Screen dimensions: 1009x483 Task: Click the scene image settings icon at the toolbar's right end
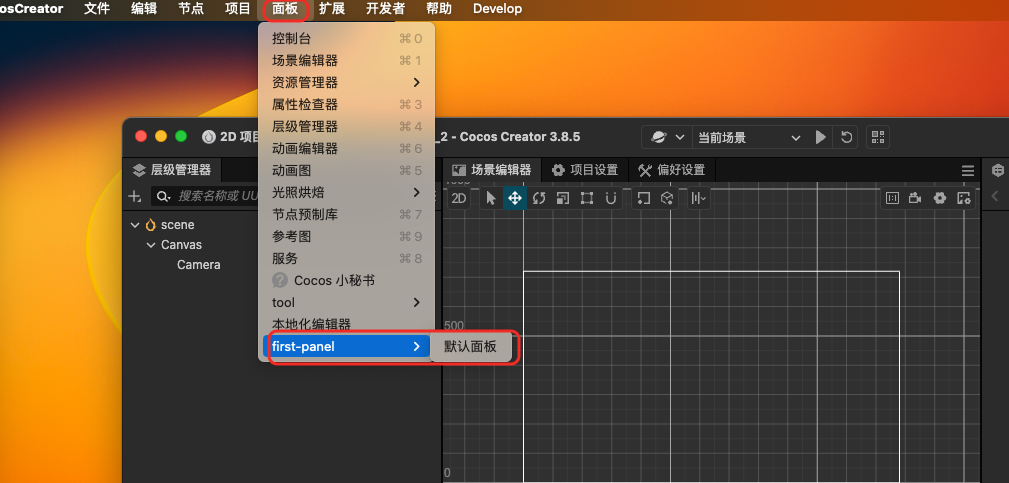(x=963, y=198)
